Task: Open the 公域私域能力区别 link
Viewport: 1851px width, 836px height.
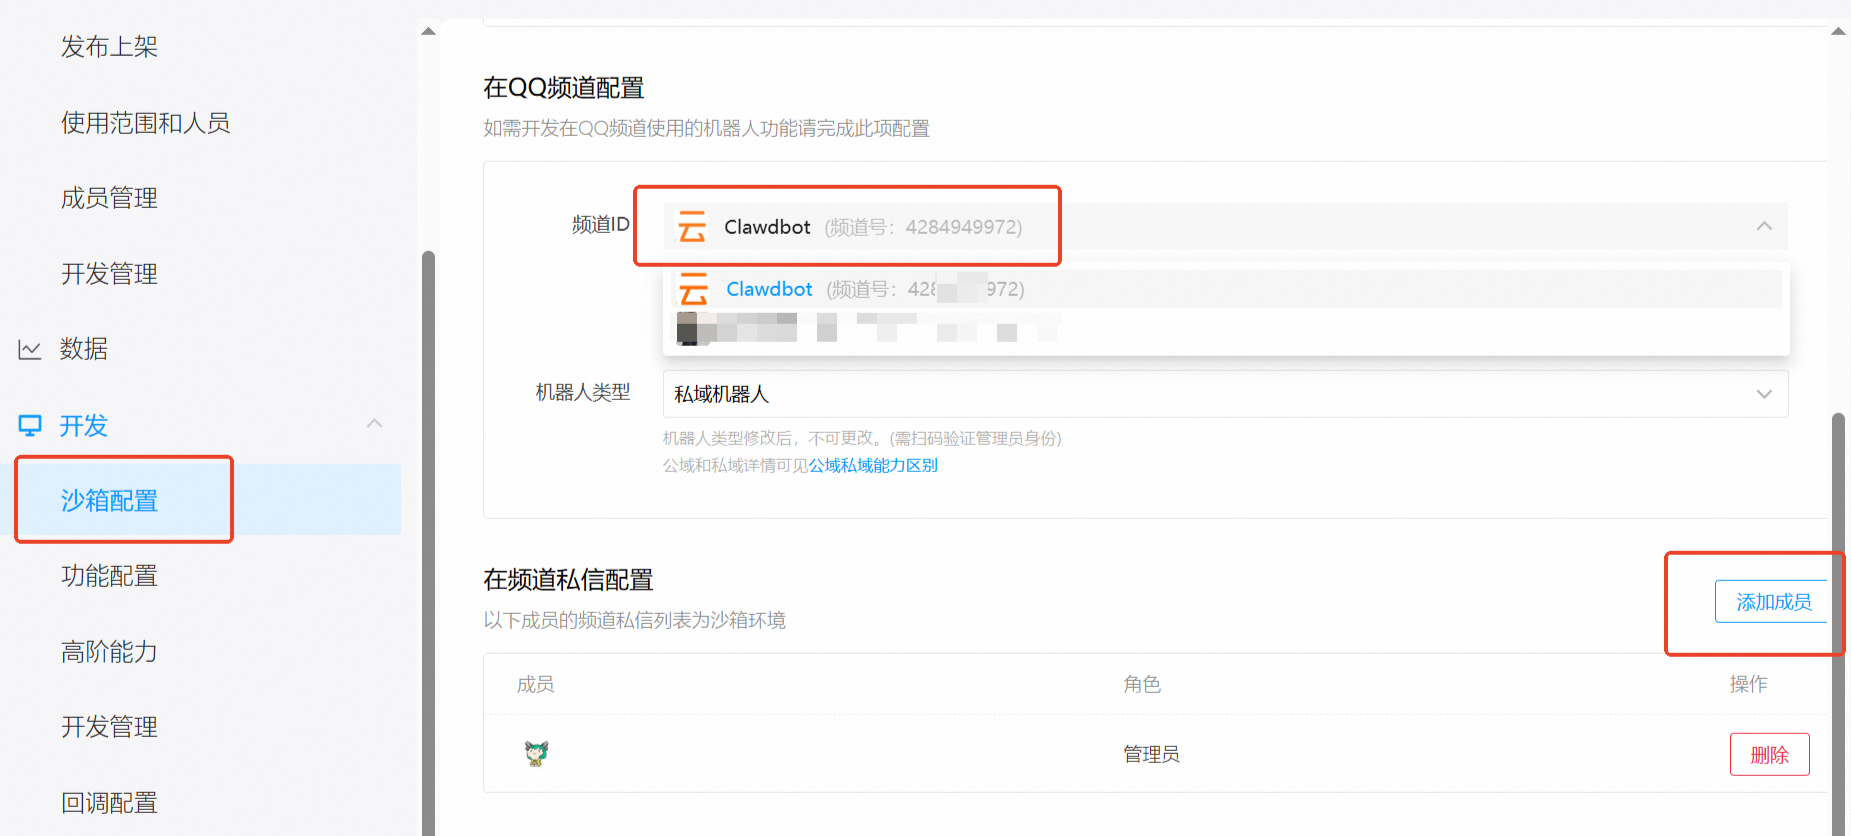Action: 873,465
